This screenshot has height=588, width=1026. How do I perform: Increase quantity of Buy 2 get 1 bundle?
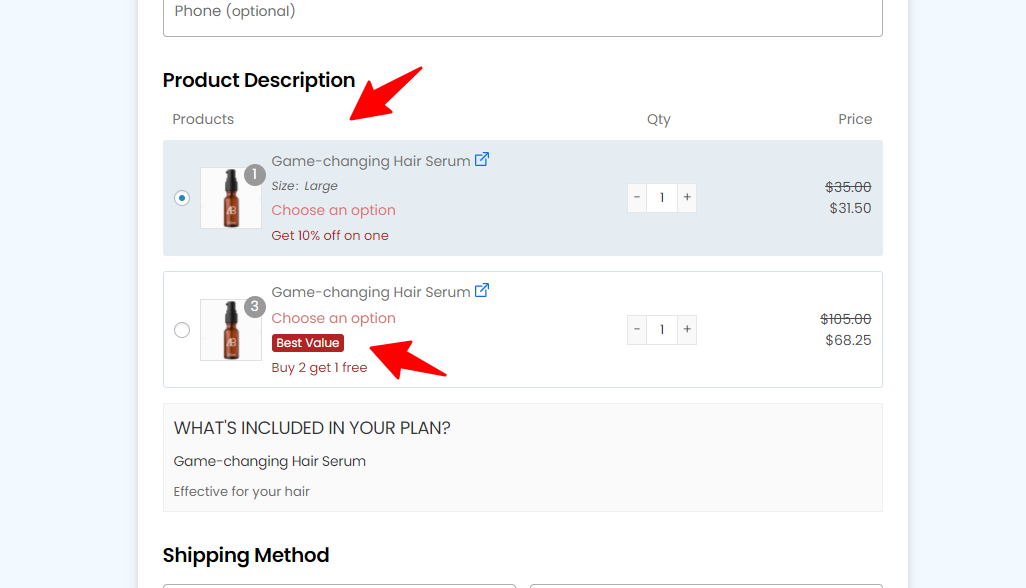point(686,329)
